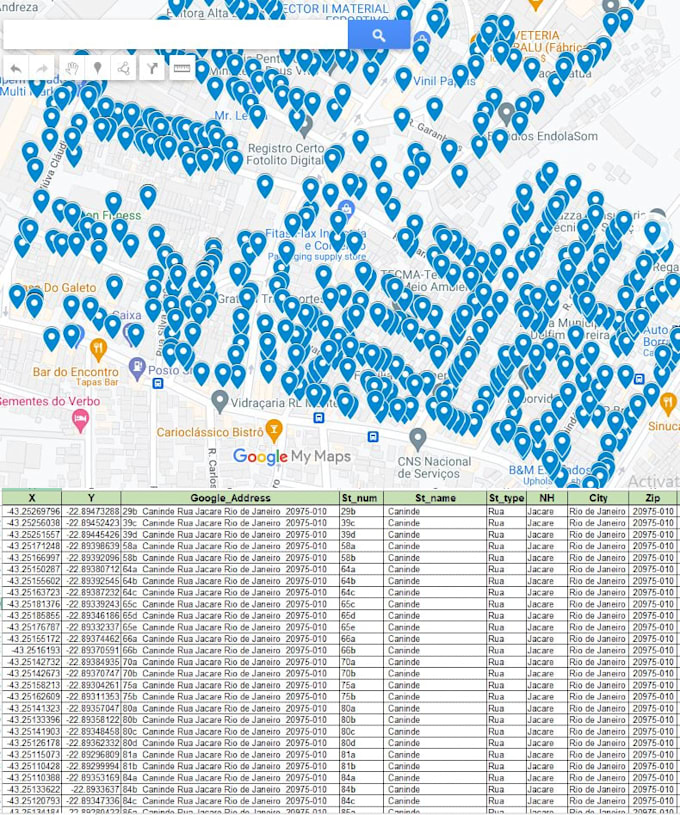Click CNS Nacional de Serviços gray pin
The width and height of the screenshot is (680, 815).
[x=417, y=439]
